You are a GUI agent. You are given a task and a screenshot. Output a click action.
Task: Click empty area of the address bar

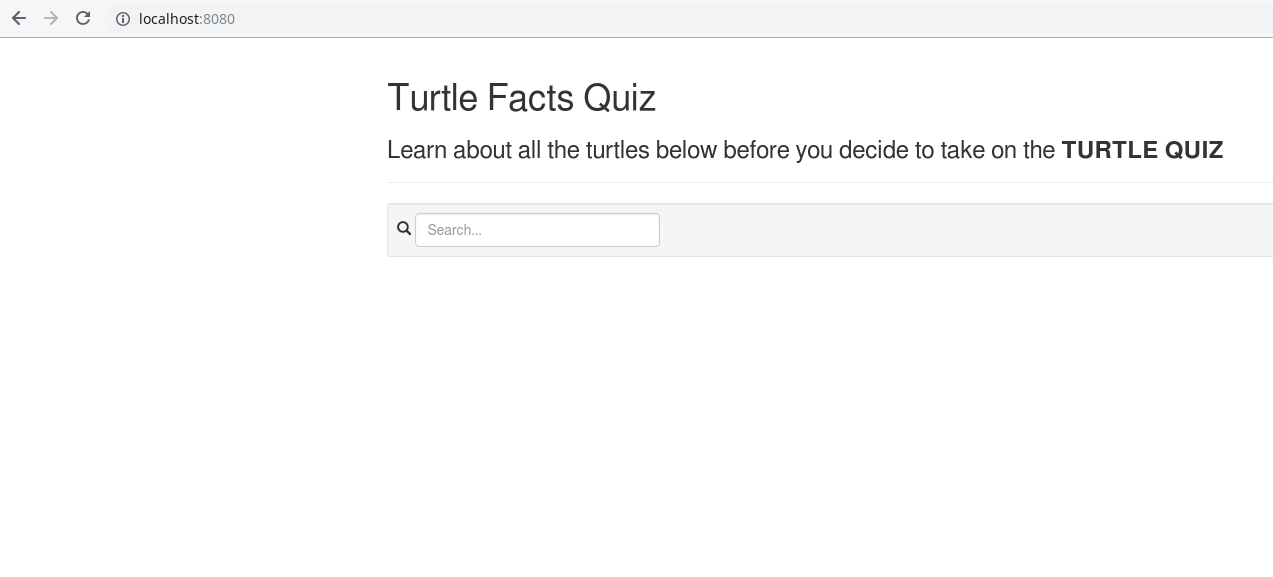tap(750, 19)
